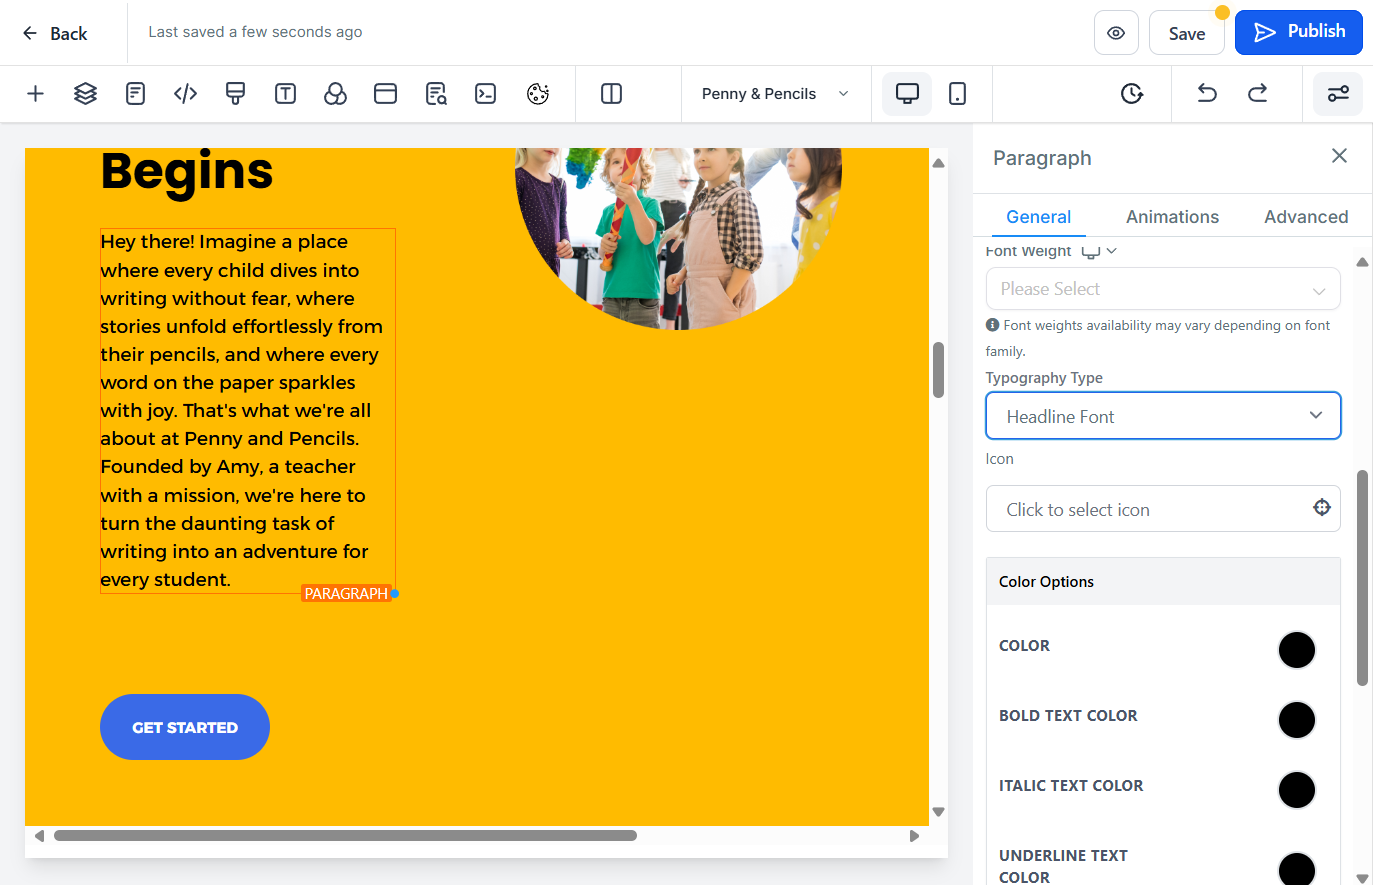
Task: Open the cookie settings icon
Action: click(x=538, y=94)
